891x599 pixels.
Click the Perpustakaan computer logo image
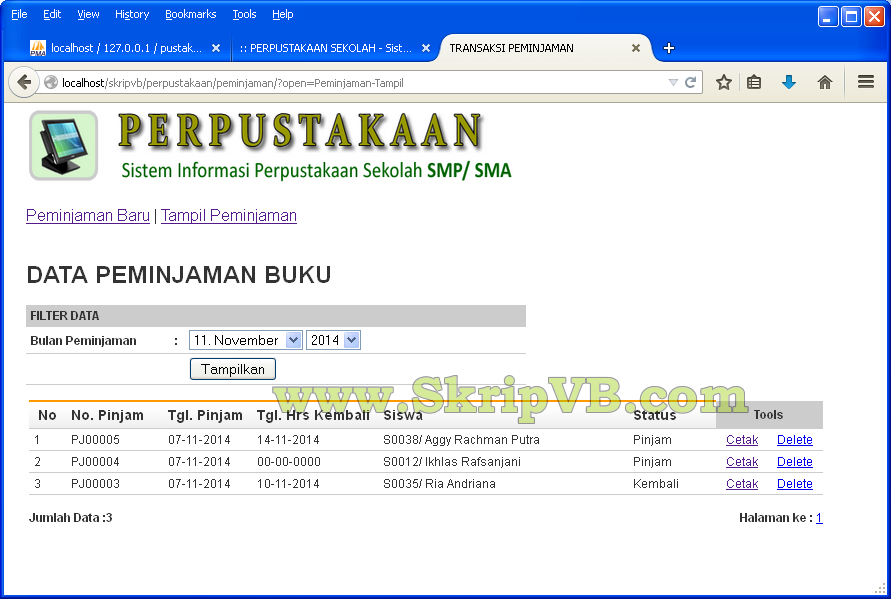coord(64,145)
